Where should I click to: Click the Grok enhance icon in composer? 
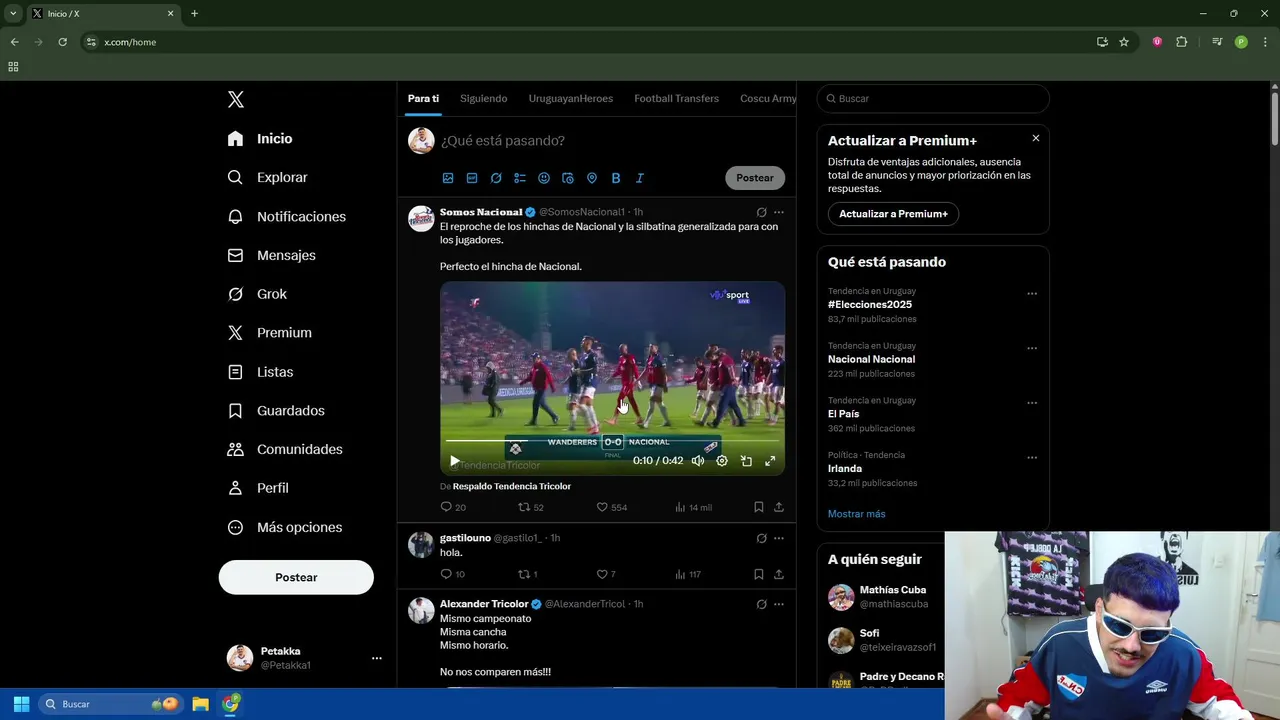[496, 178]
